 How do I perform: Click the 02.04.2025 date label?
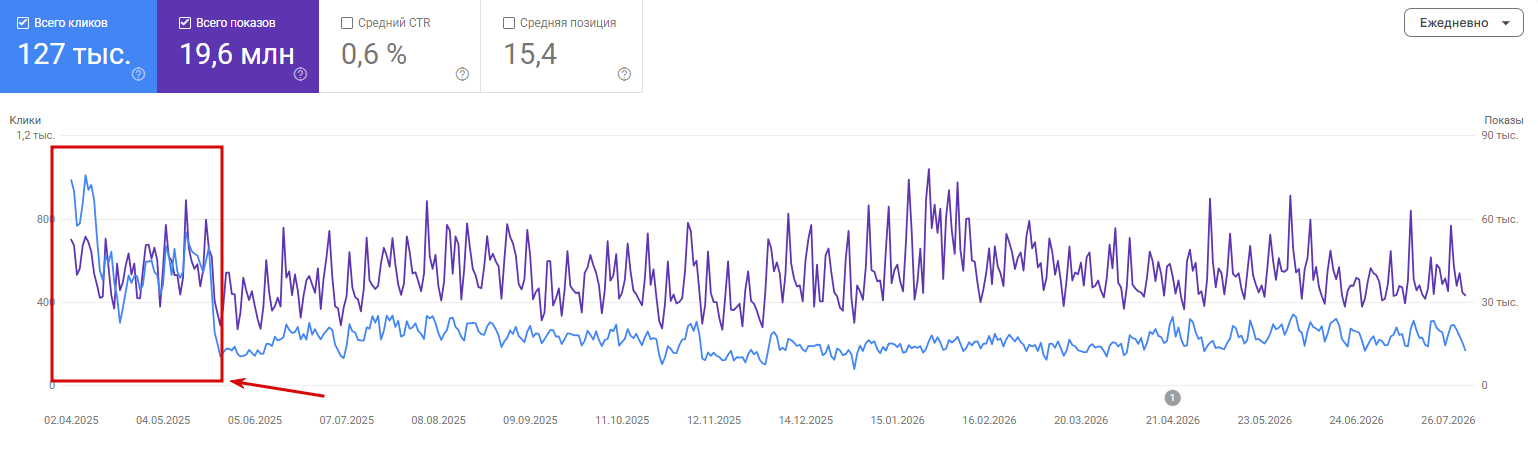[x=71, y=421]
